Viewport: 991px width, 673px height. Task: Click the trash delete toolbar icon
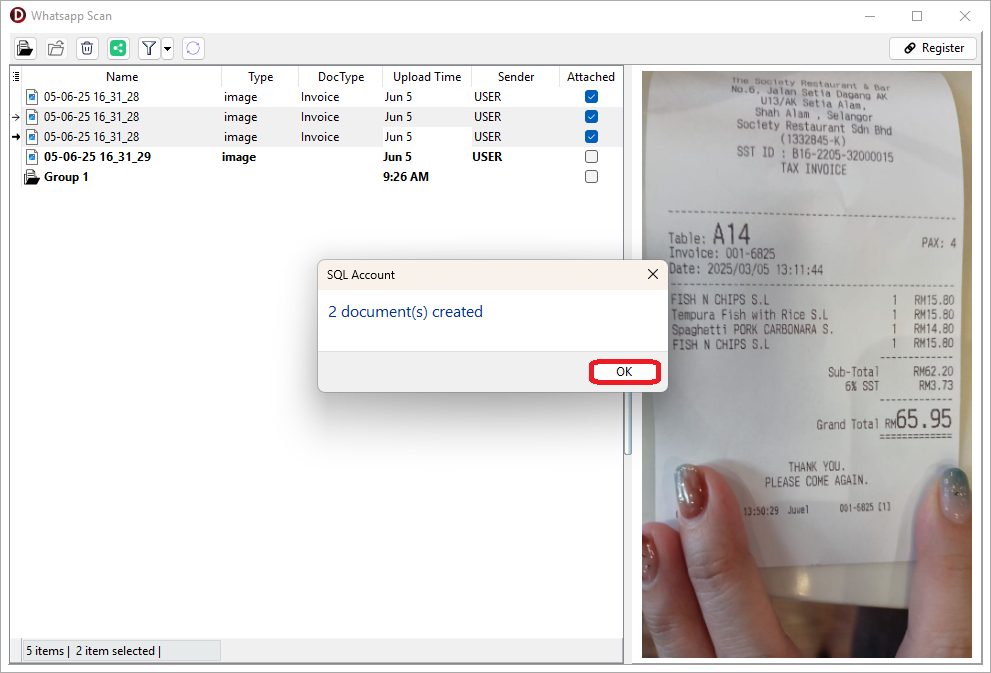[87, 48]
